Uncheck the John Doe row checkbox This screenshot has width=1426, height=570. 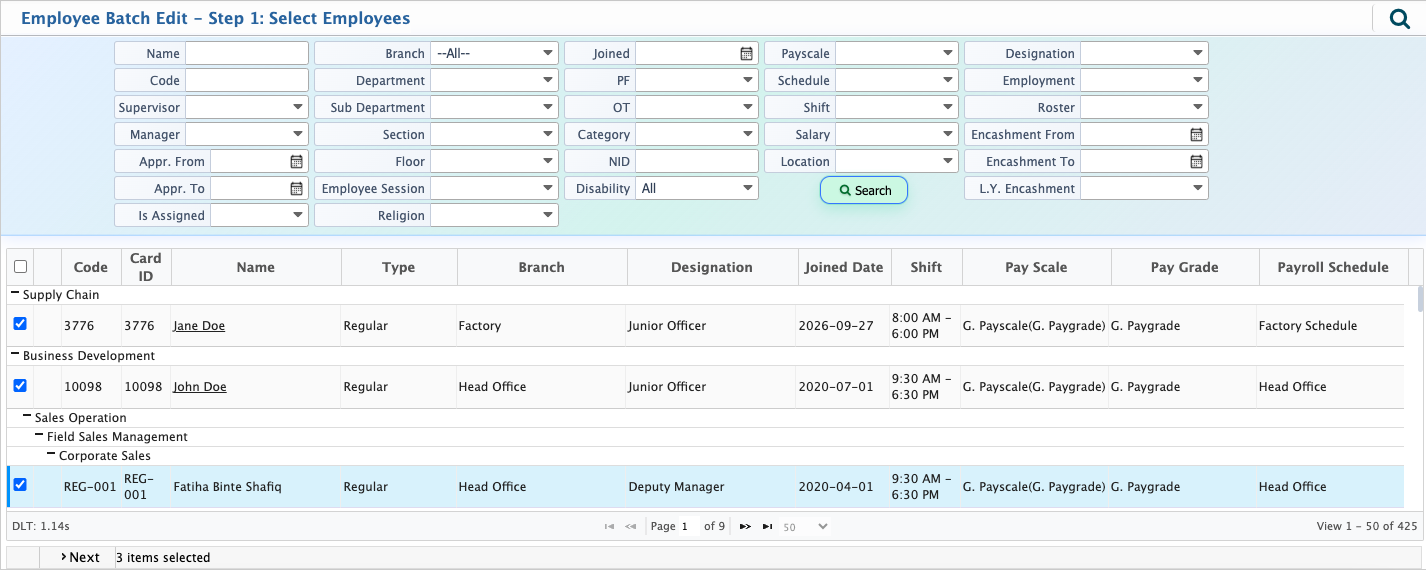(x=20, y=386)
